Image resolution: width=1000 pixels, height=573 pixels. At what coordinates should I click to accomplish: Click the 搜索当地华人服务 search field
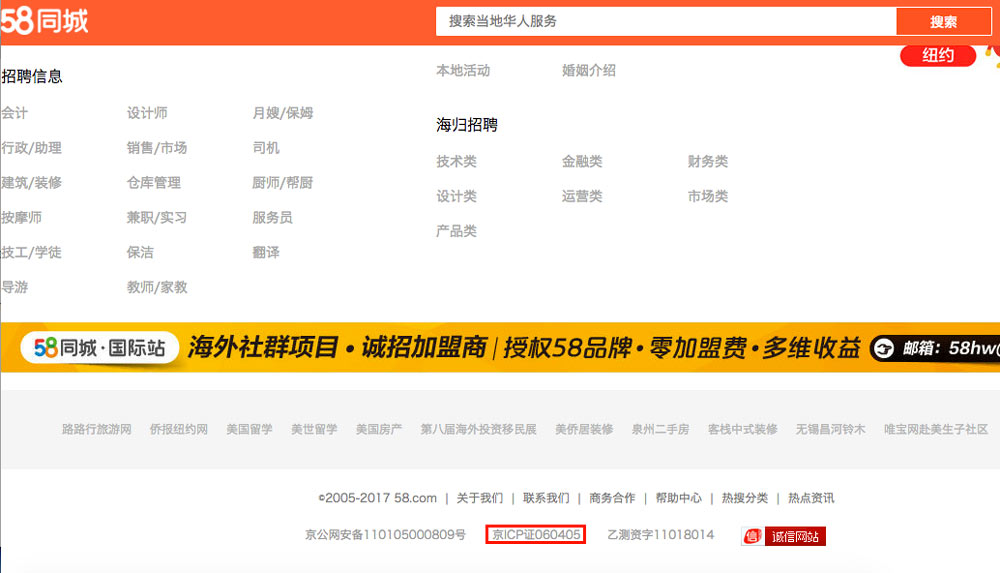665,21
